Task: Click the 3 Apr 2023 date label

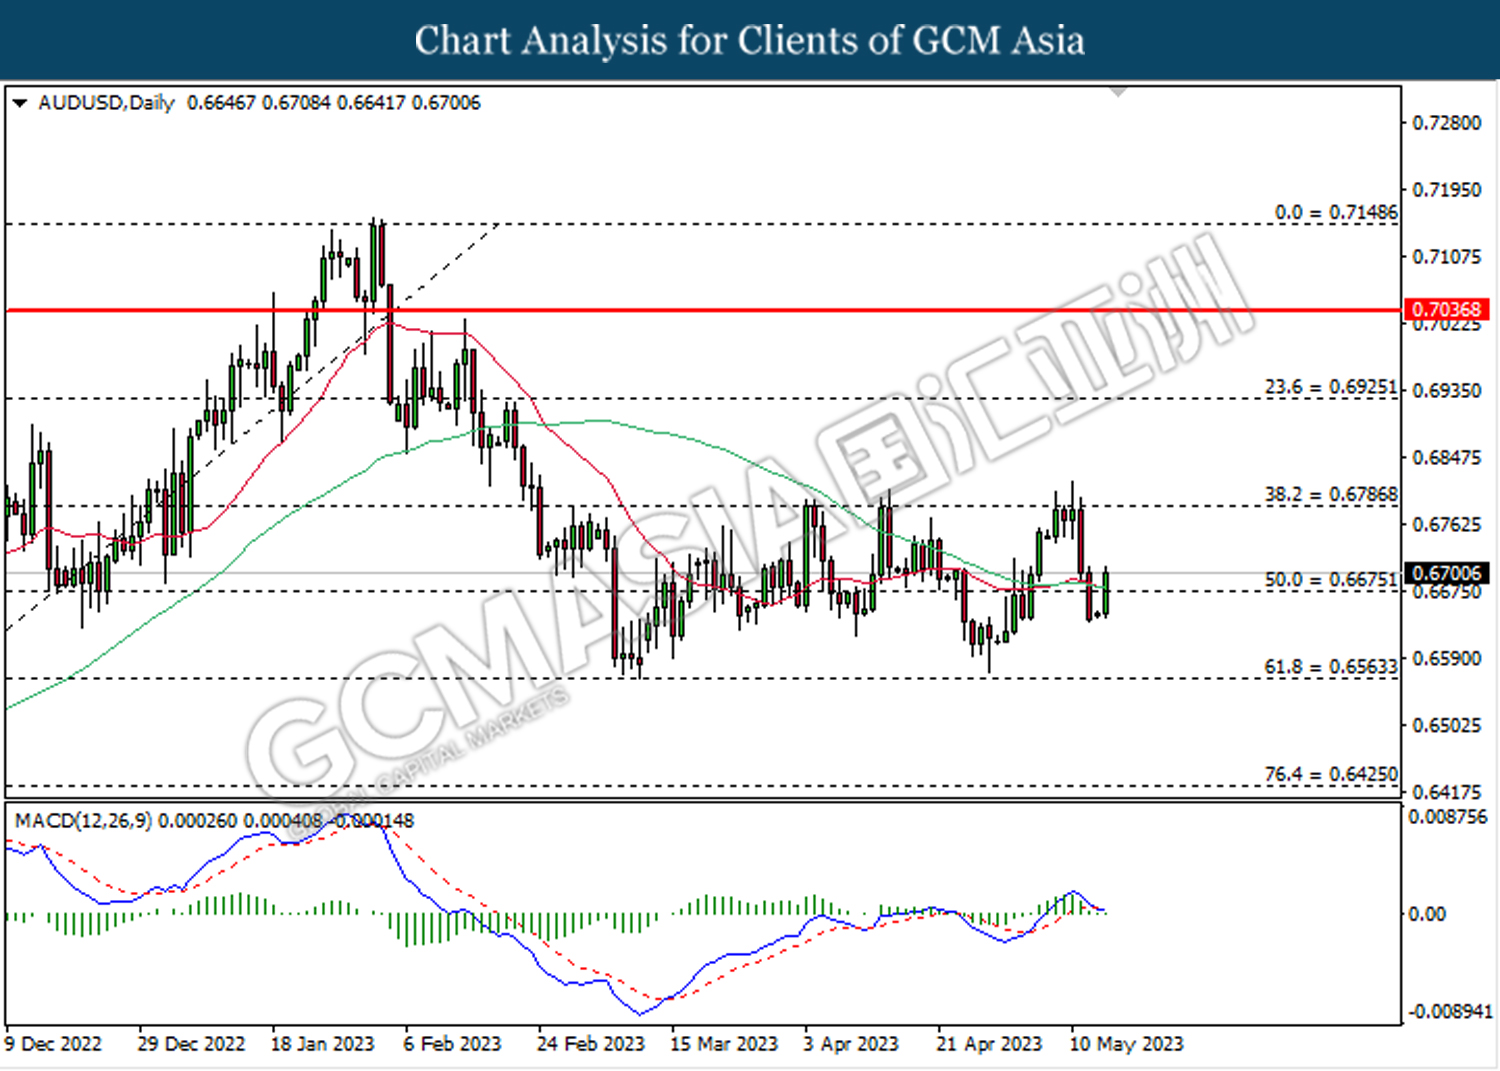Action: tap(851, 1044)
